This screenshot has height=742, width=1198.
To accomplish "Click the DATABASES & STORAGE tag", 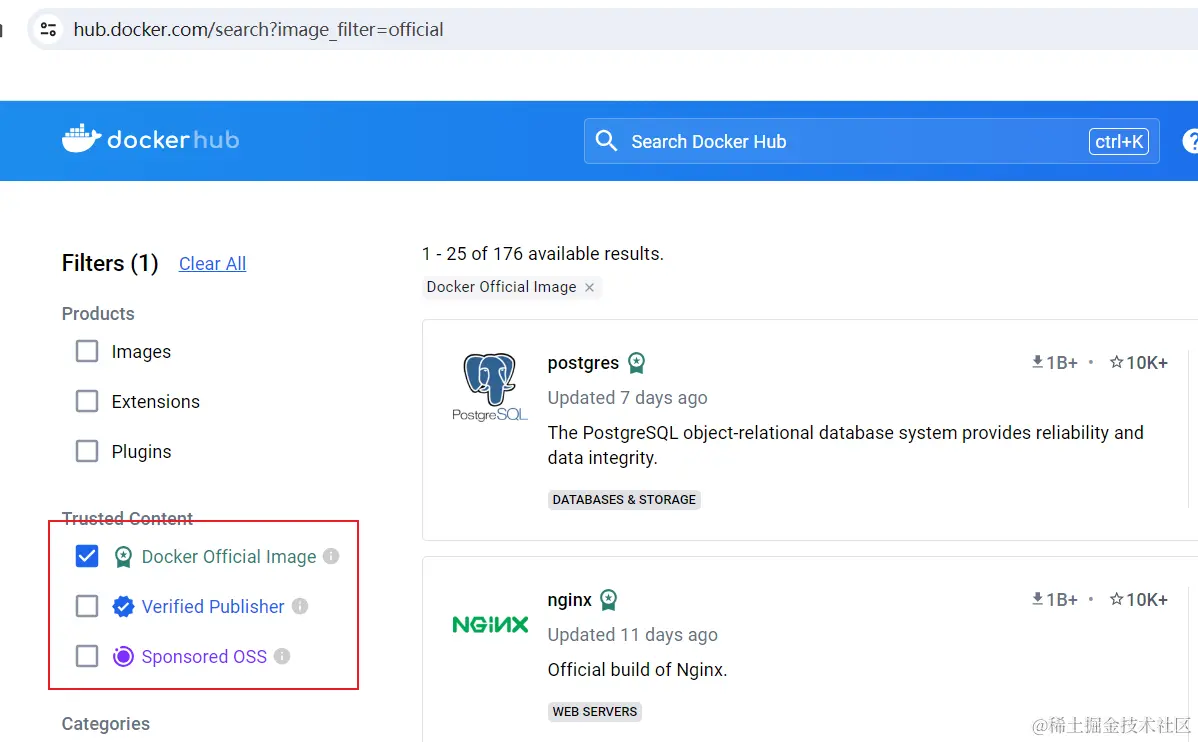I will [624, 500].
